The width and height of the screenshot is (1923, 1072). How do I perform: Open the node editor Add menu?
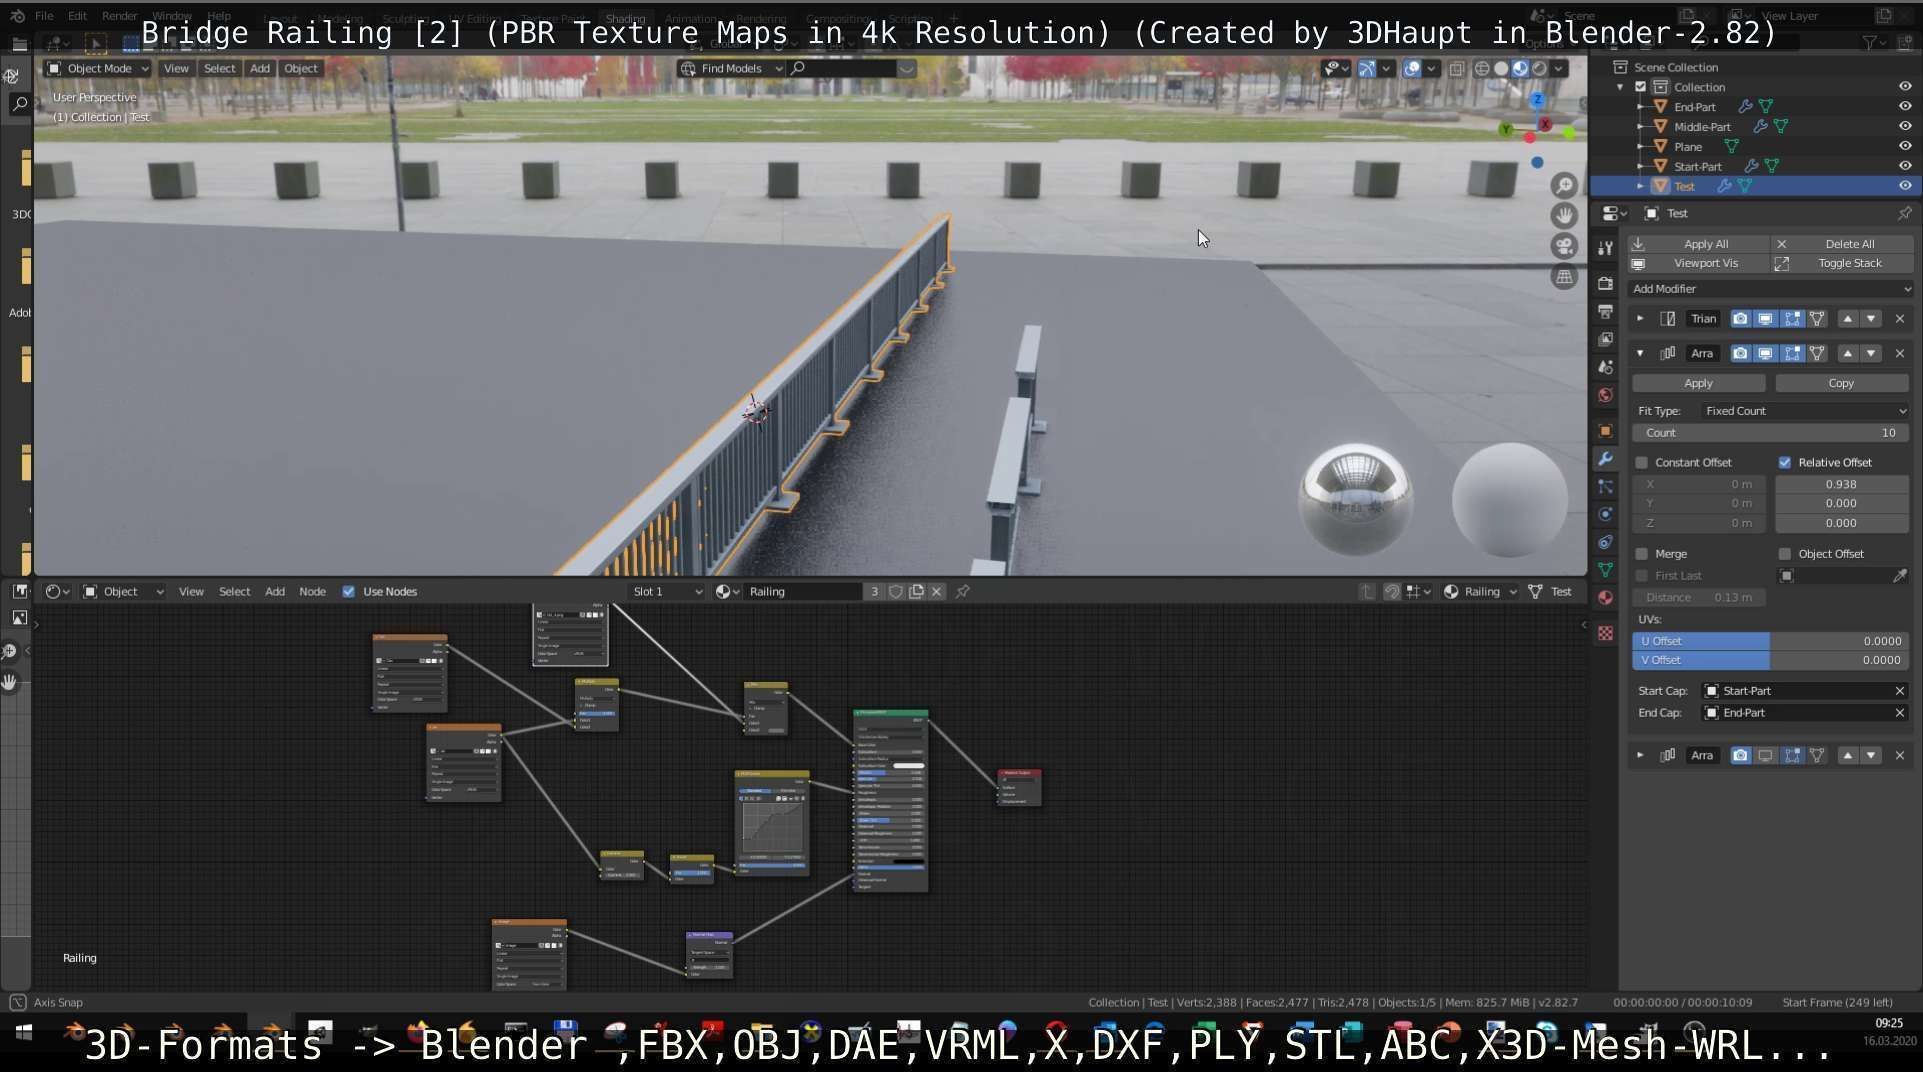[275, 592]
